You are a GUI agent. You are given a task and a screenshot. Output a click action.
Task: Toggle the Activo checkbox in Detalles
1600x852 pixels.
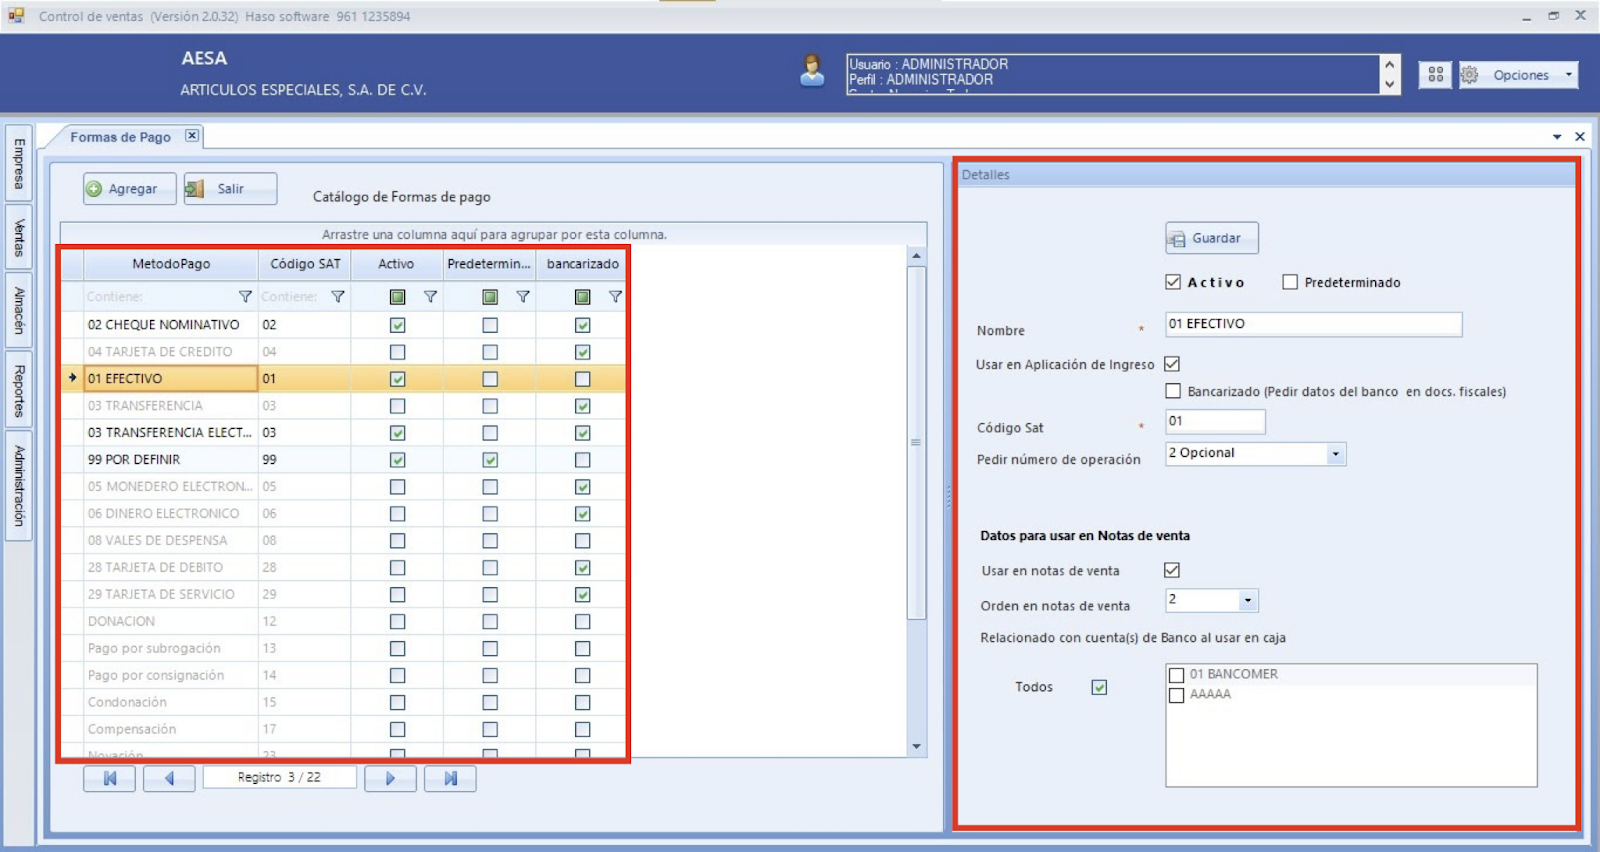coord(1173,282)
